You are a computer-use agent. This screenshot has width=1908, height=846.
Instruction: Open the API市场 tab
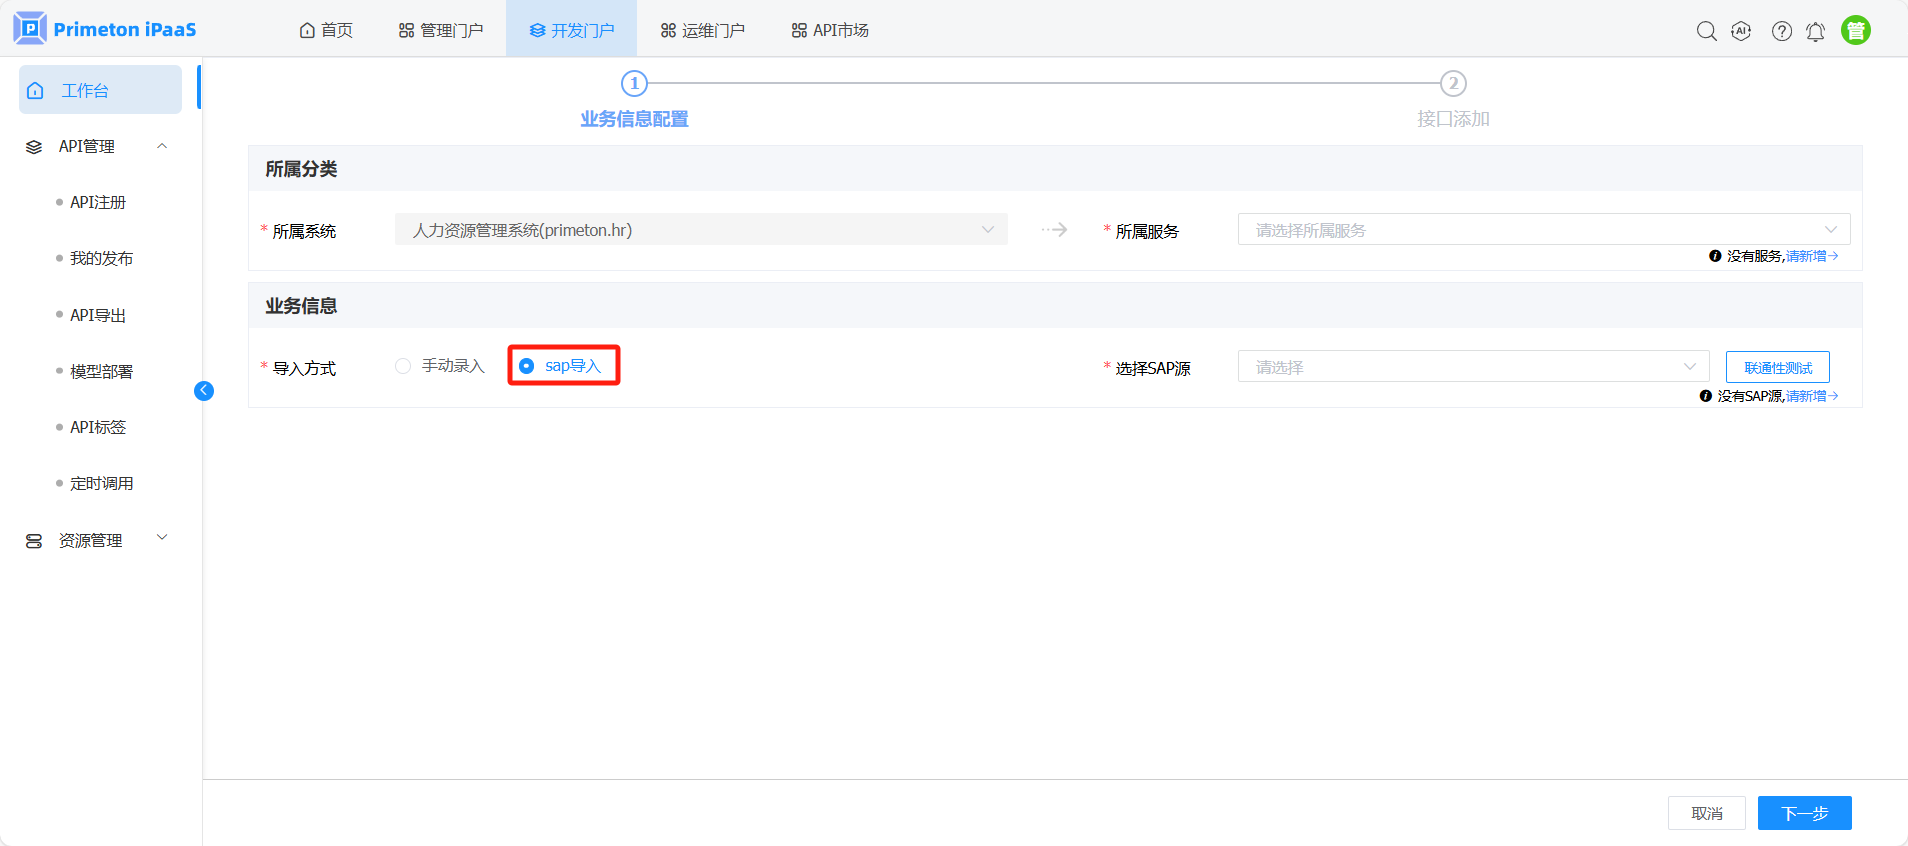(x=830, y=30)
